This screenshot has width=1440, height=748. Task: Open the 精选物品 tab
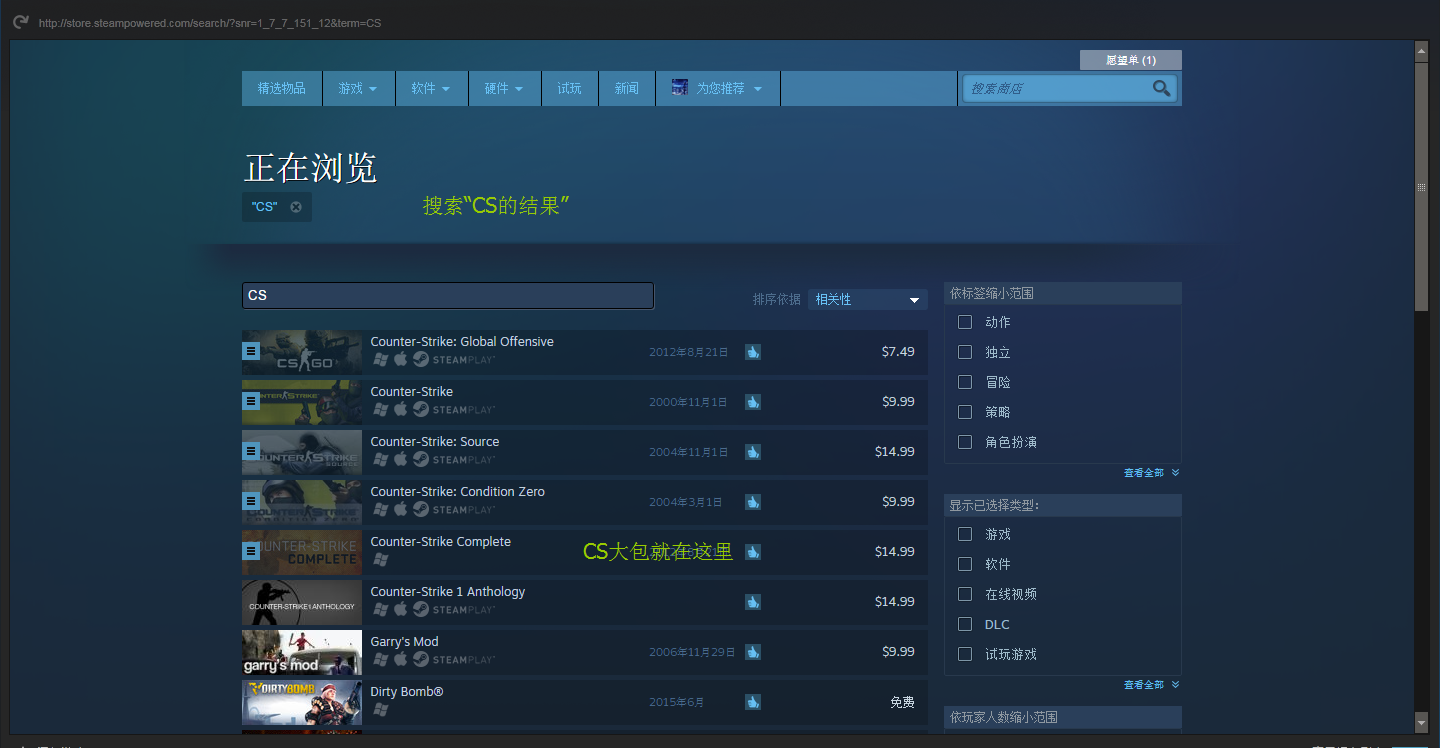click(282, 88)
